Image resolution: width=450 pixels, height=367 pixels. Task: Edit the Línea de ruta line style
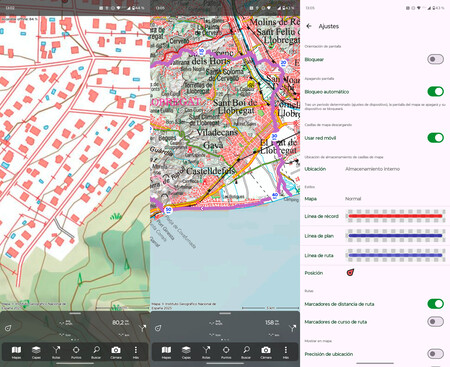[x=395, y=255]
